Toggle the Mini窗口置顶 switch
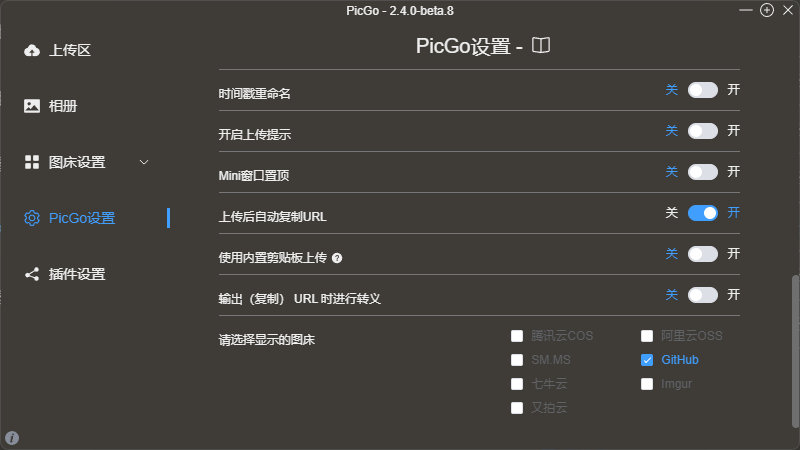The height and width of the screenshot is (450, 800). point(703,172)
